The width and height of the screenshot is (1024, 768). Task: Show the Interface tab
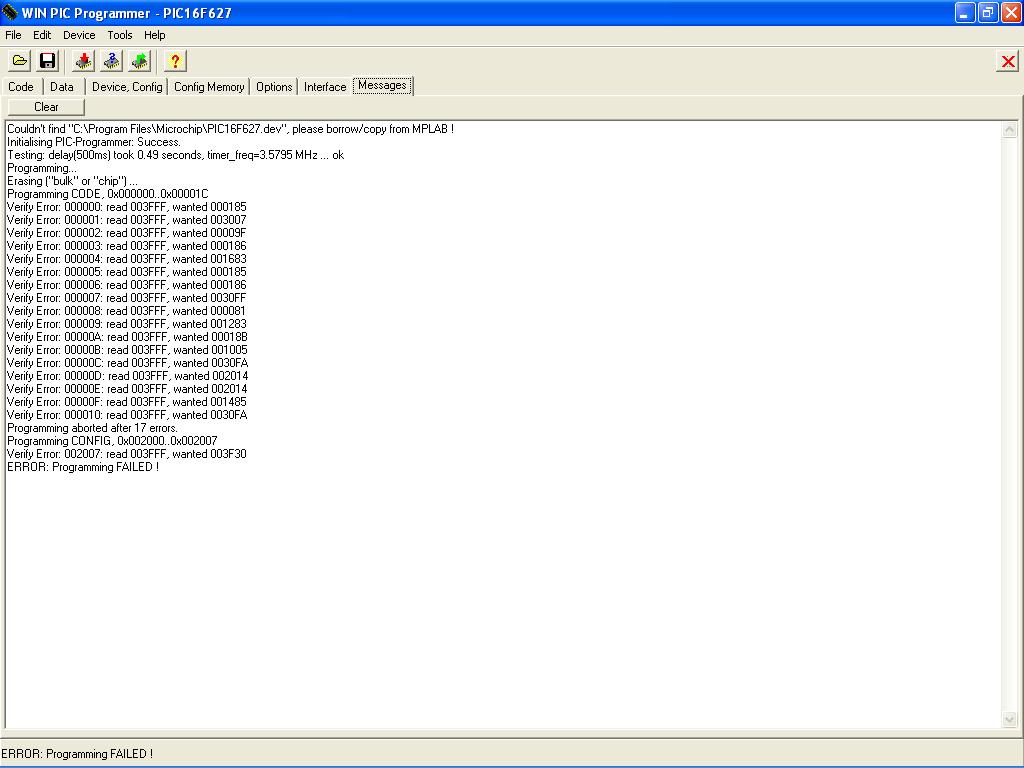325,87
